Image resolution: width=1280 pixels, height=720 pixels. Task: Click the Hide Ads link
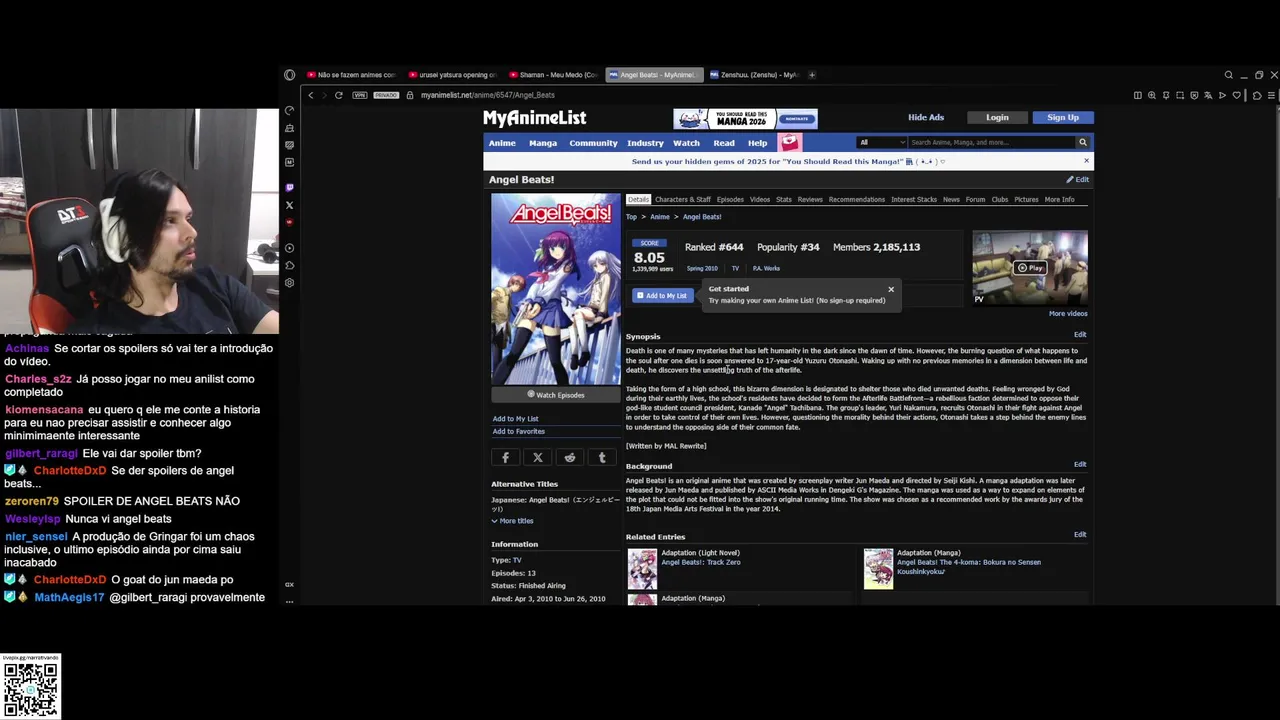(926, 117)
